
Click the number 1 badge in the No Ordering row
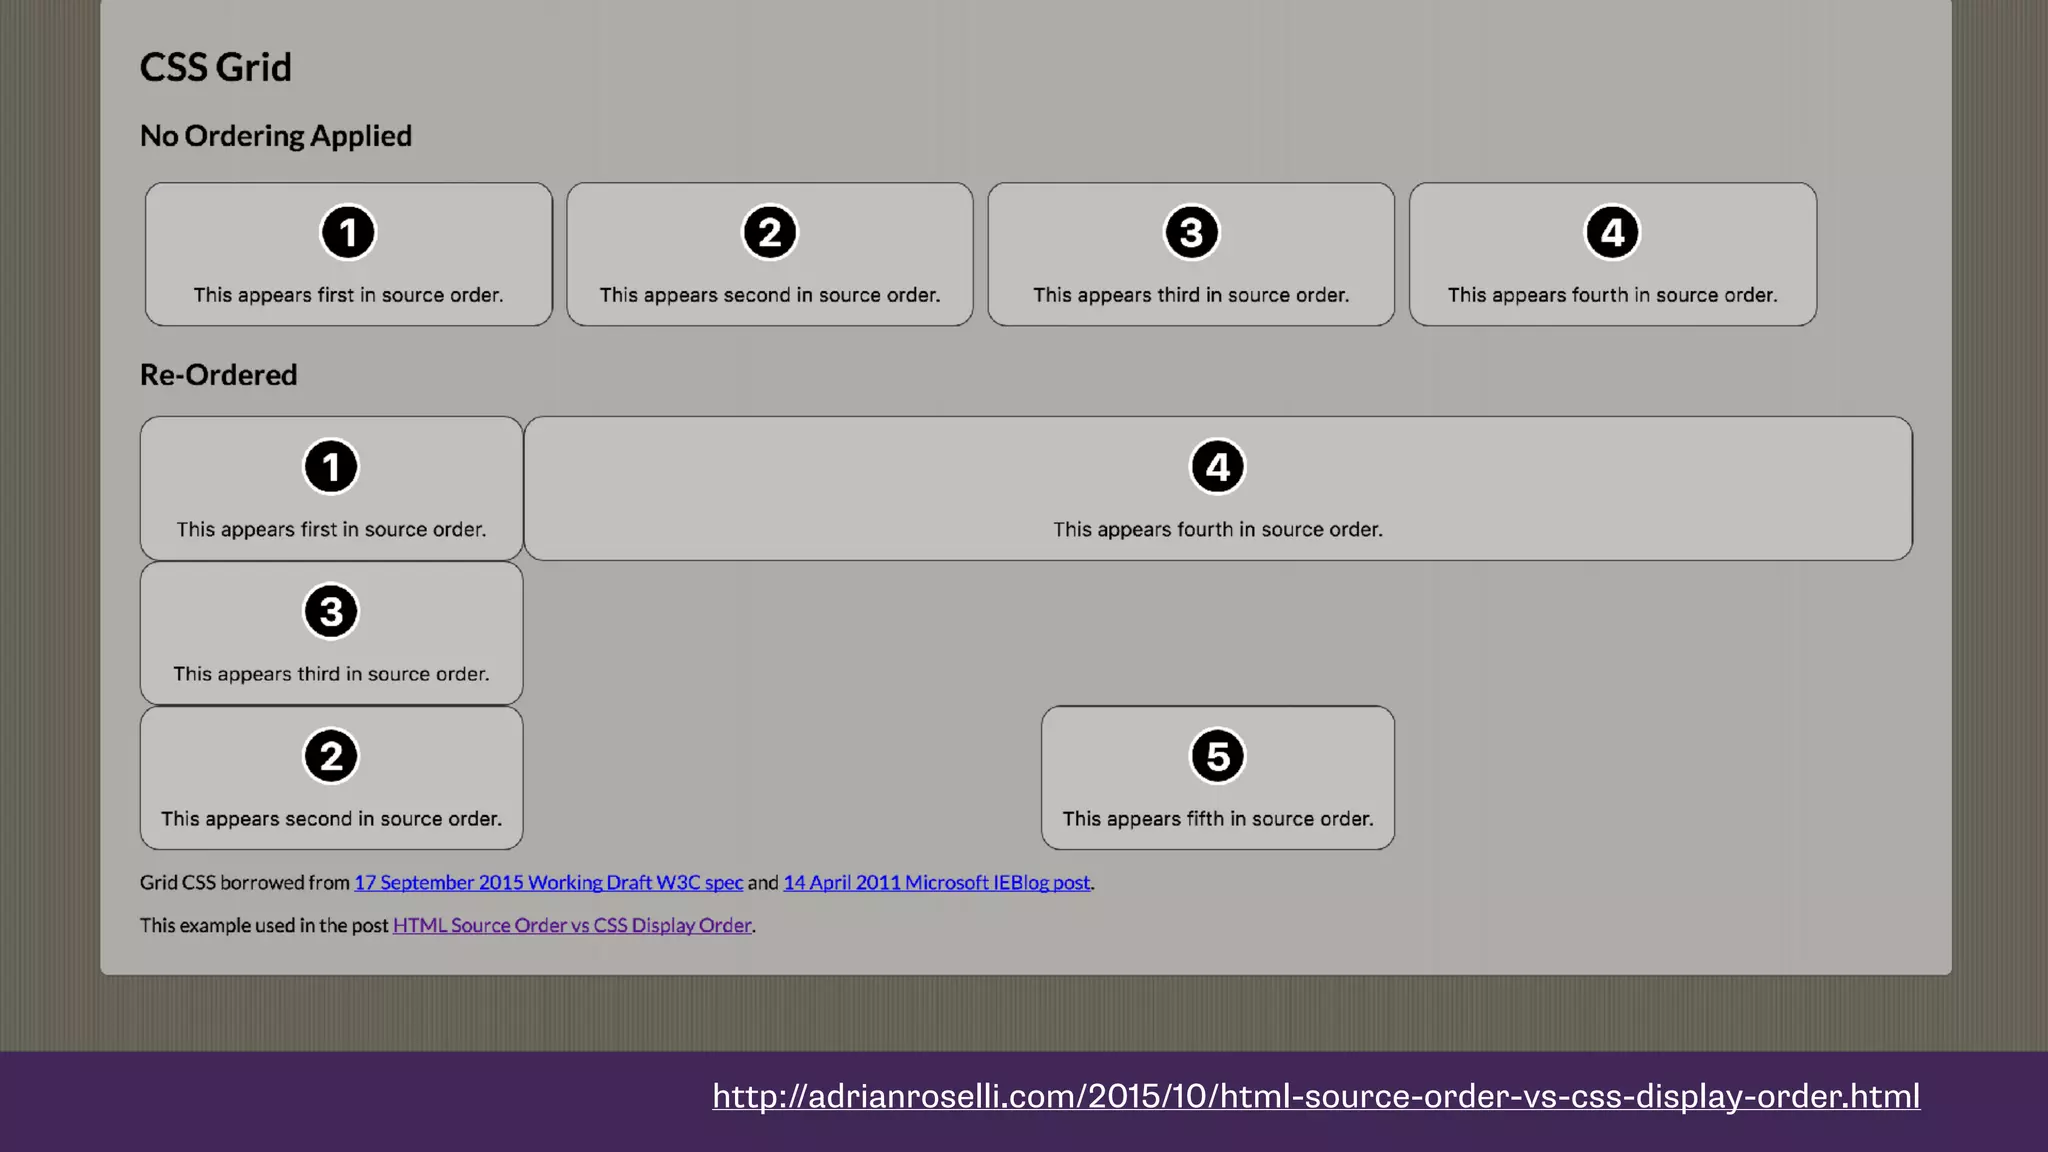(x=348, y=232)
